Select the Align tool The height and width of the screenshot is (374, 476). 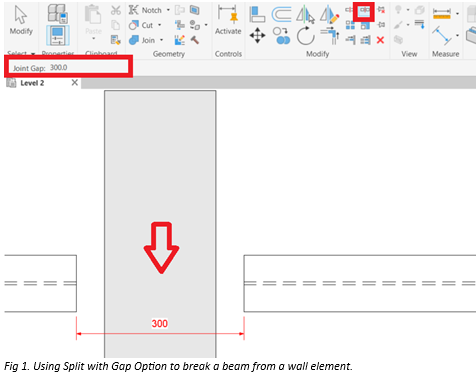(257, 14)
